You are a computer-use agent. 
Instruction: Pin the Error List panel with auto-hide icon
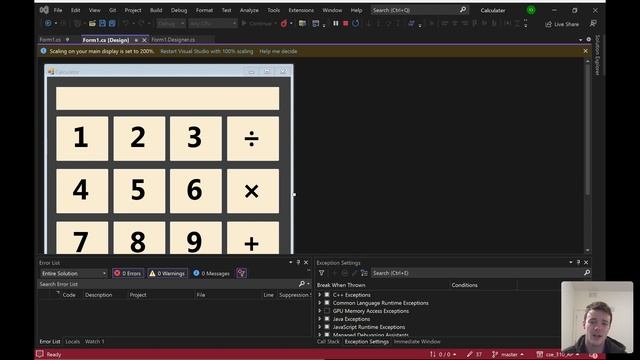click(298, 262)
